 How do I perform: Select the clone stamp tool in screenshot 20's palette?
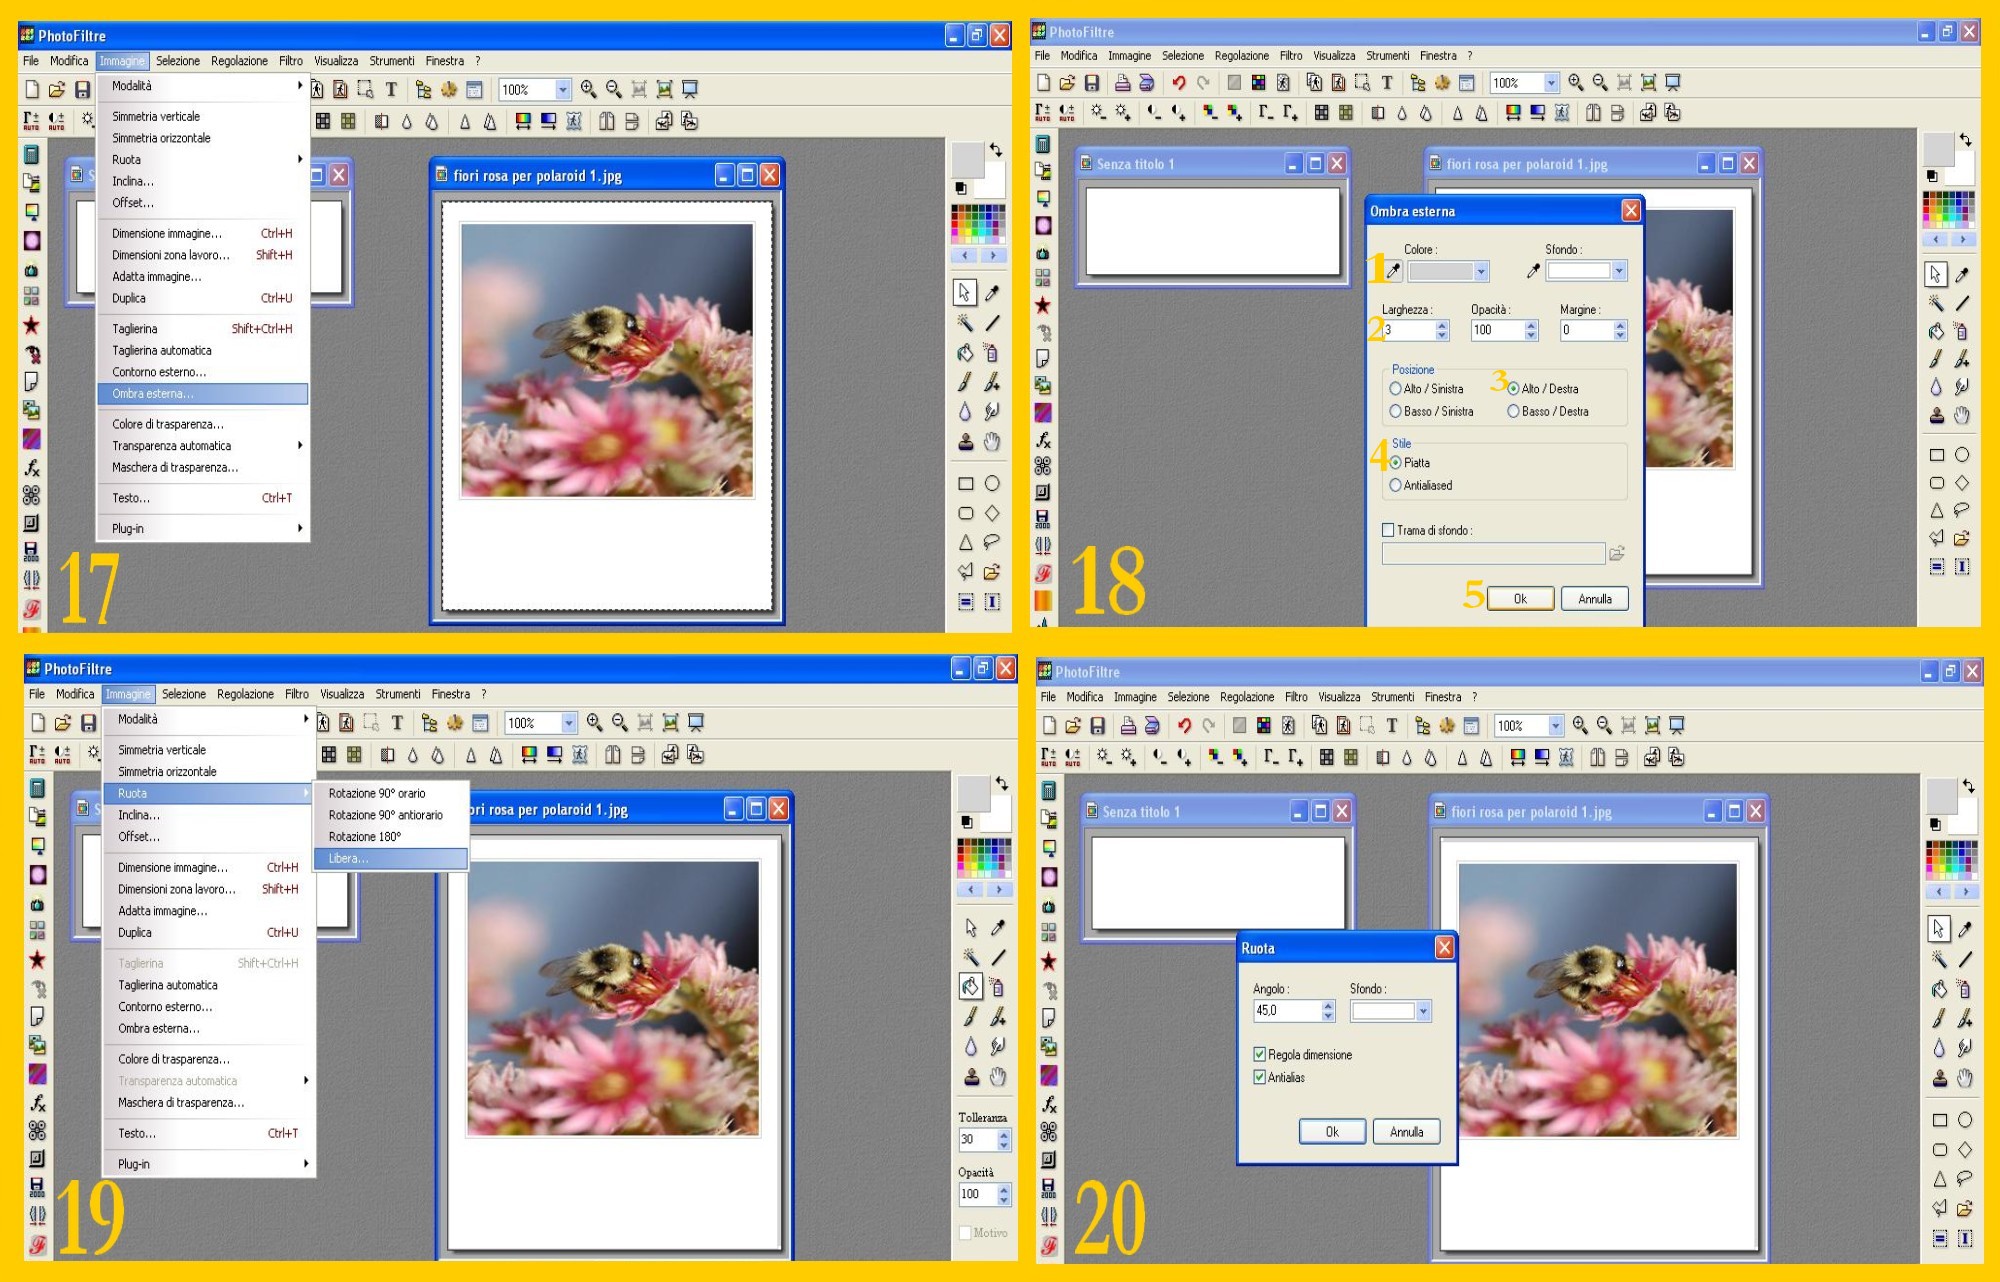click(x=1939, y=1077)
